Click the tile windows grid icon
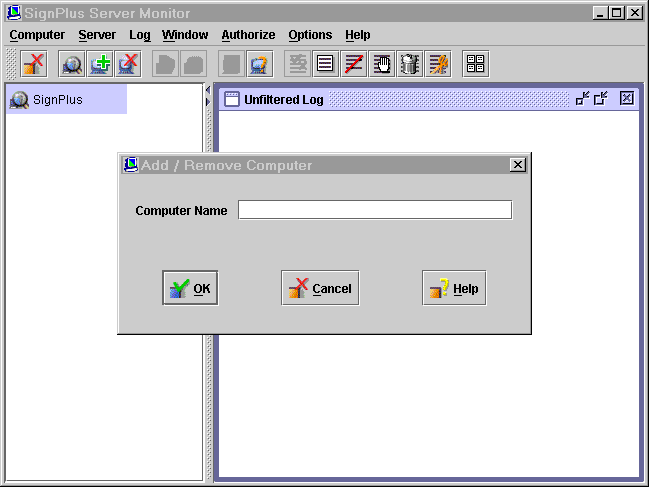650x488 pixels. tap(476, 65)
